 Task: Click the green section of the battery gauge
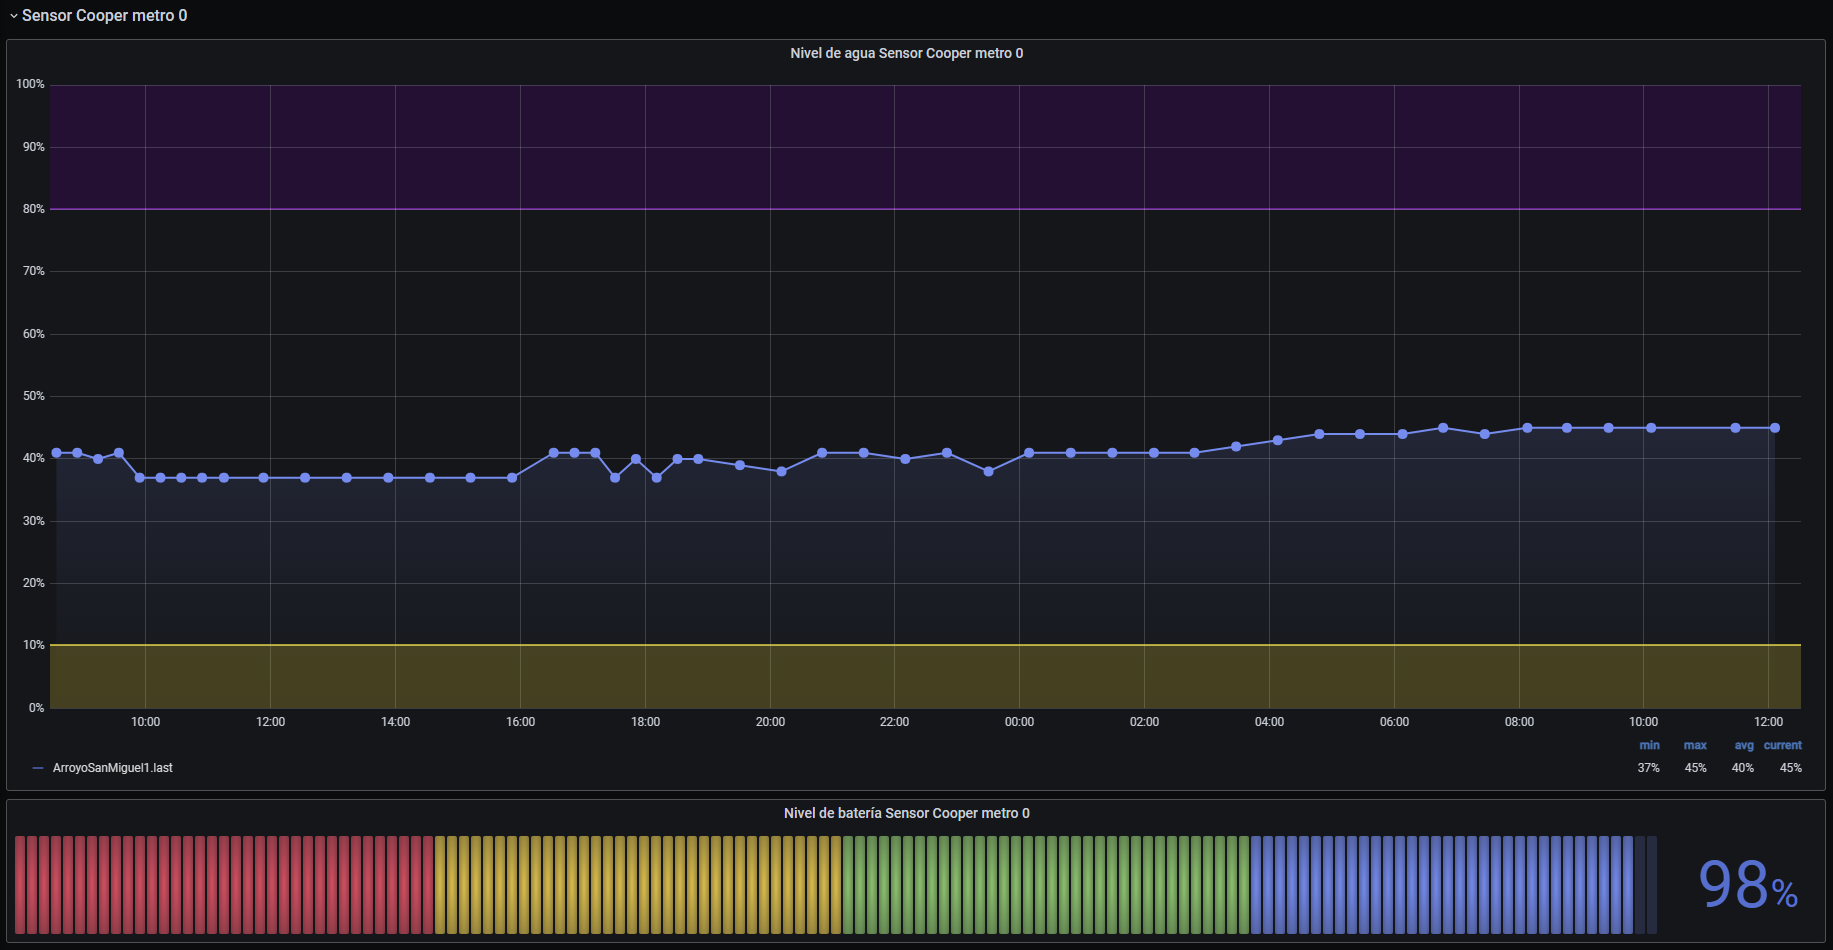tap(1045, 885)
